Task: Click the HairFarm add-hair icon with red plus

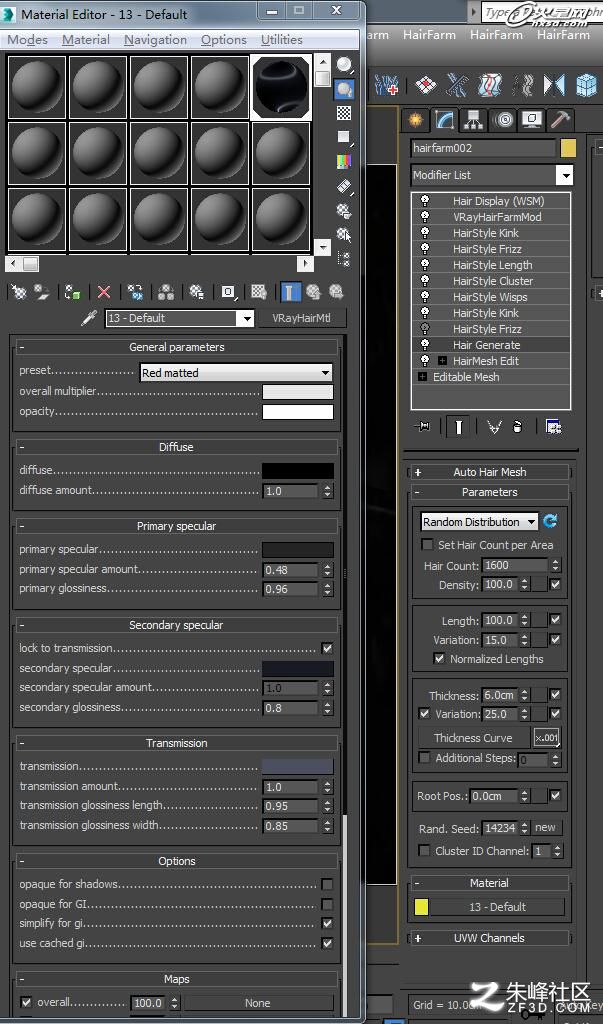Action: [x=386, y=86]
